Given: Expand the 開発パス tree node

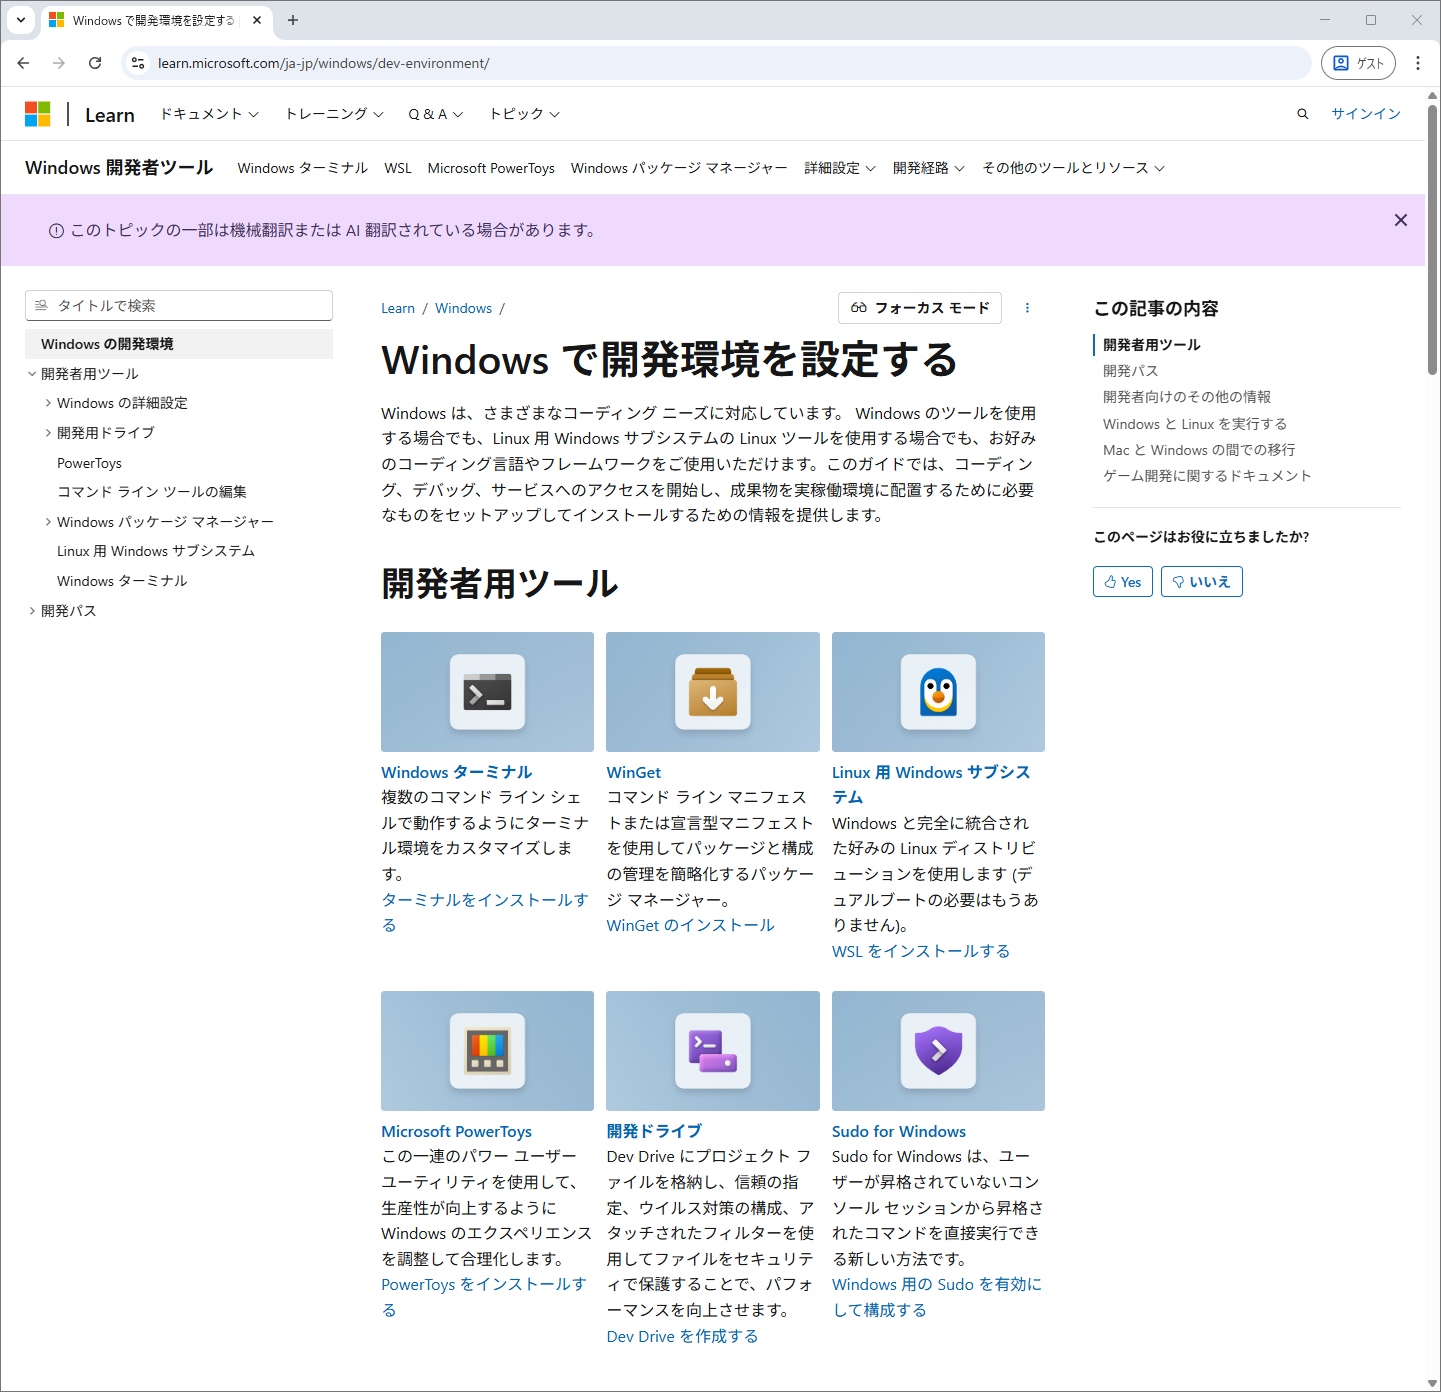Looking at the screenshot, I should pyautogui.click(x=32, y=611).
